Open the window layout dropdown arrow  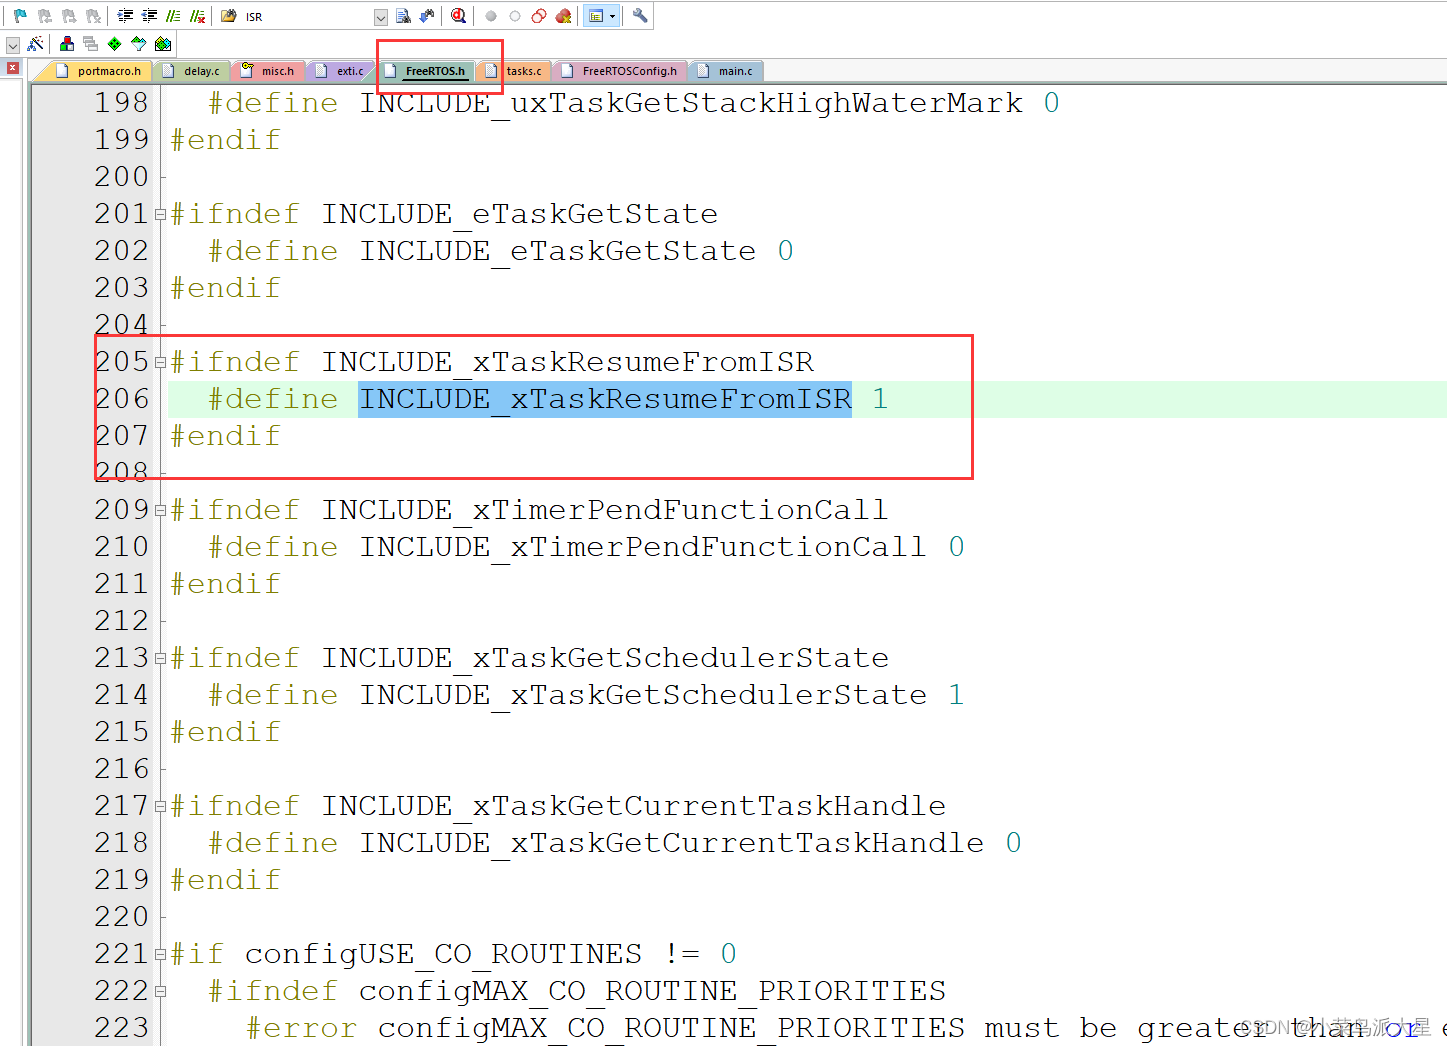tap(611, 15)
